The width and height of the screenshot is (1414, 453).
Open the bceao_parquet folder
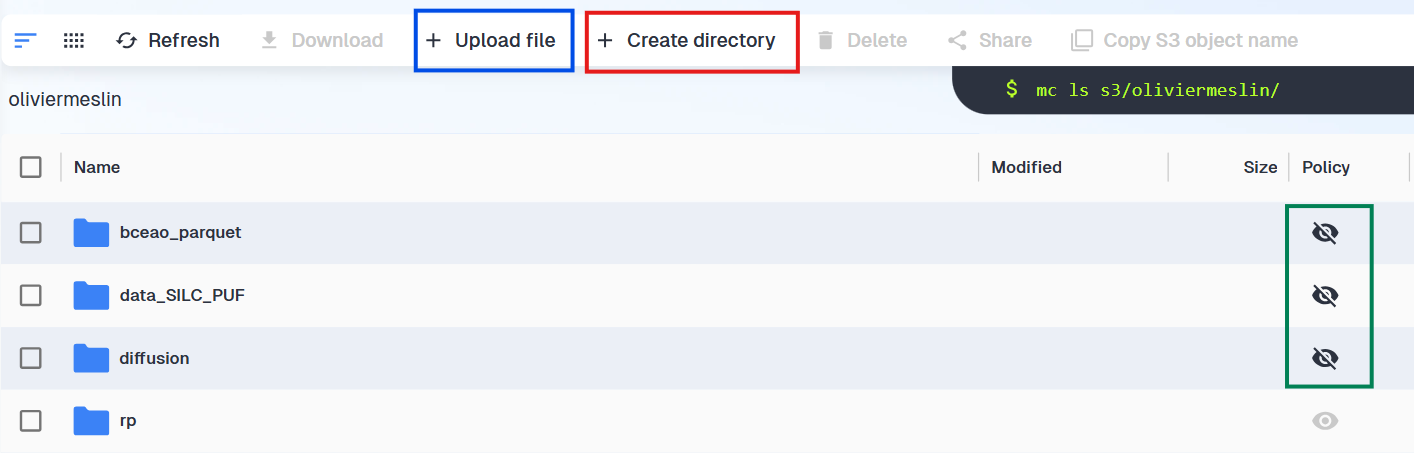click(x=180, y=232)
